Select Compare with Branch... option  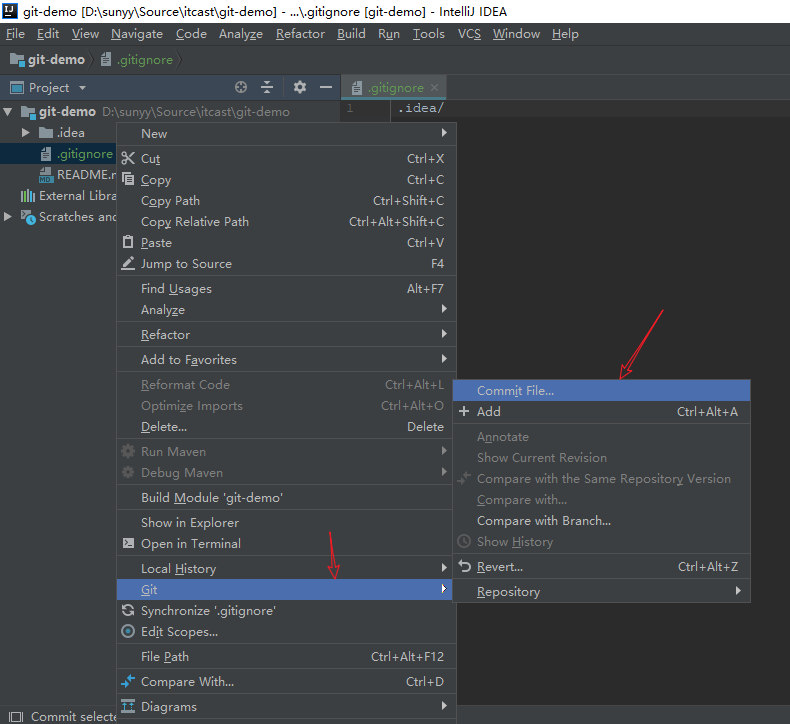543,521
